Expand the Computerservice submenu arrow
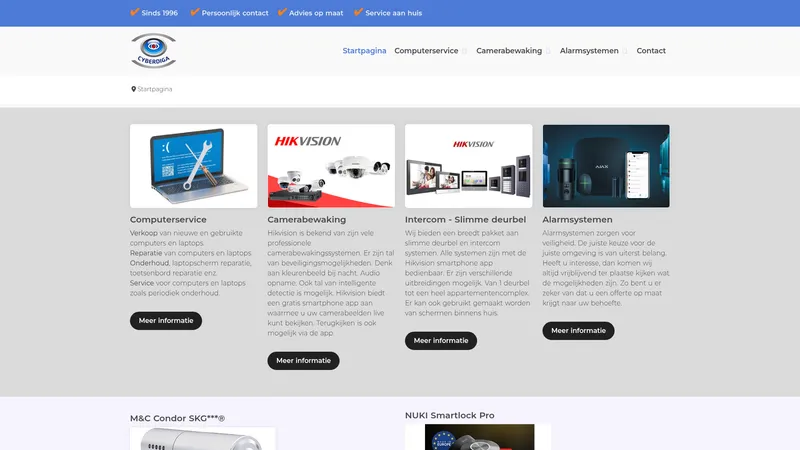The height and width of the screenshot is (450, 800). (x=464, y=51)
